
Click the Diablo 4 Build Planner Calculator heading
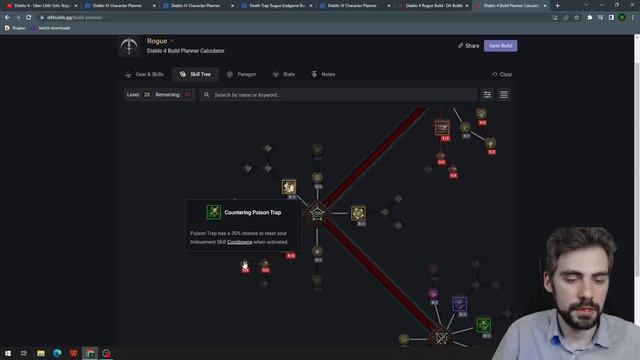[x=186, y=51]
